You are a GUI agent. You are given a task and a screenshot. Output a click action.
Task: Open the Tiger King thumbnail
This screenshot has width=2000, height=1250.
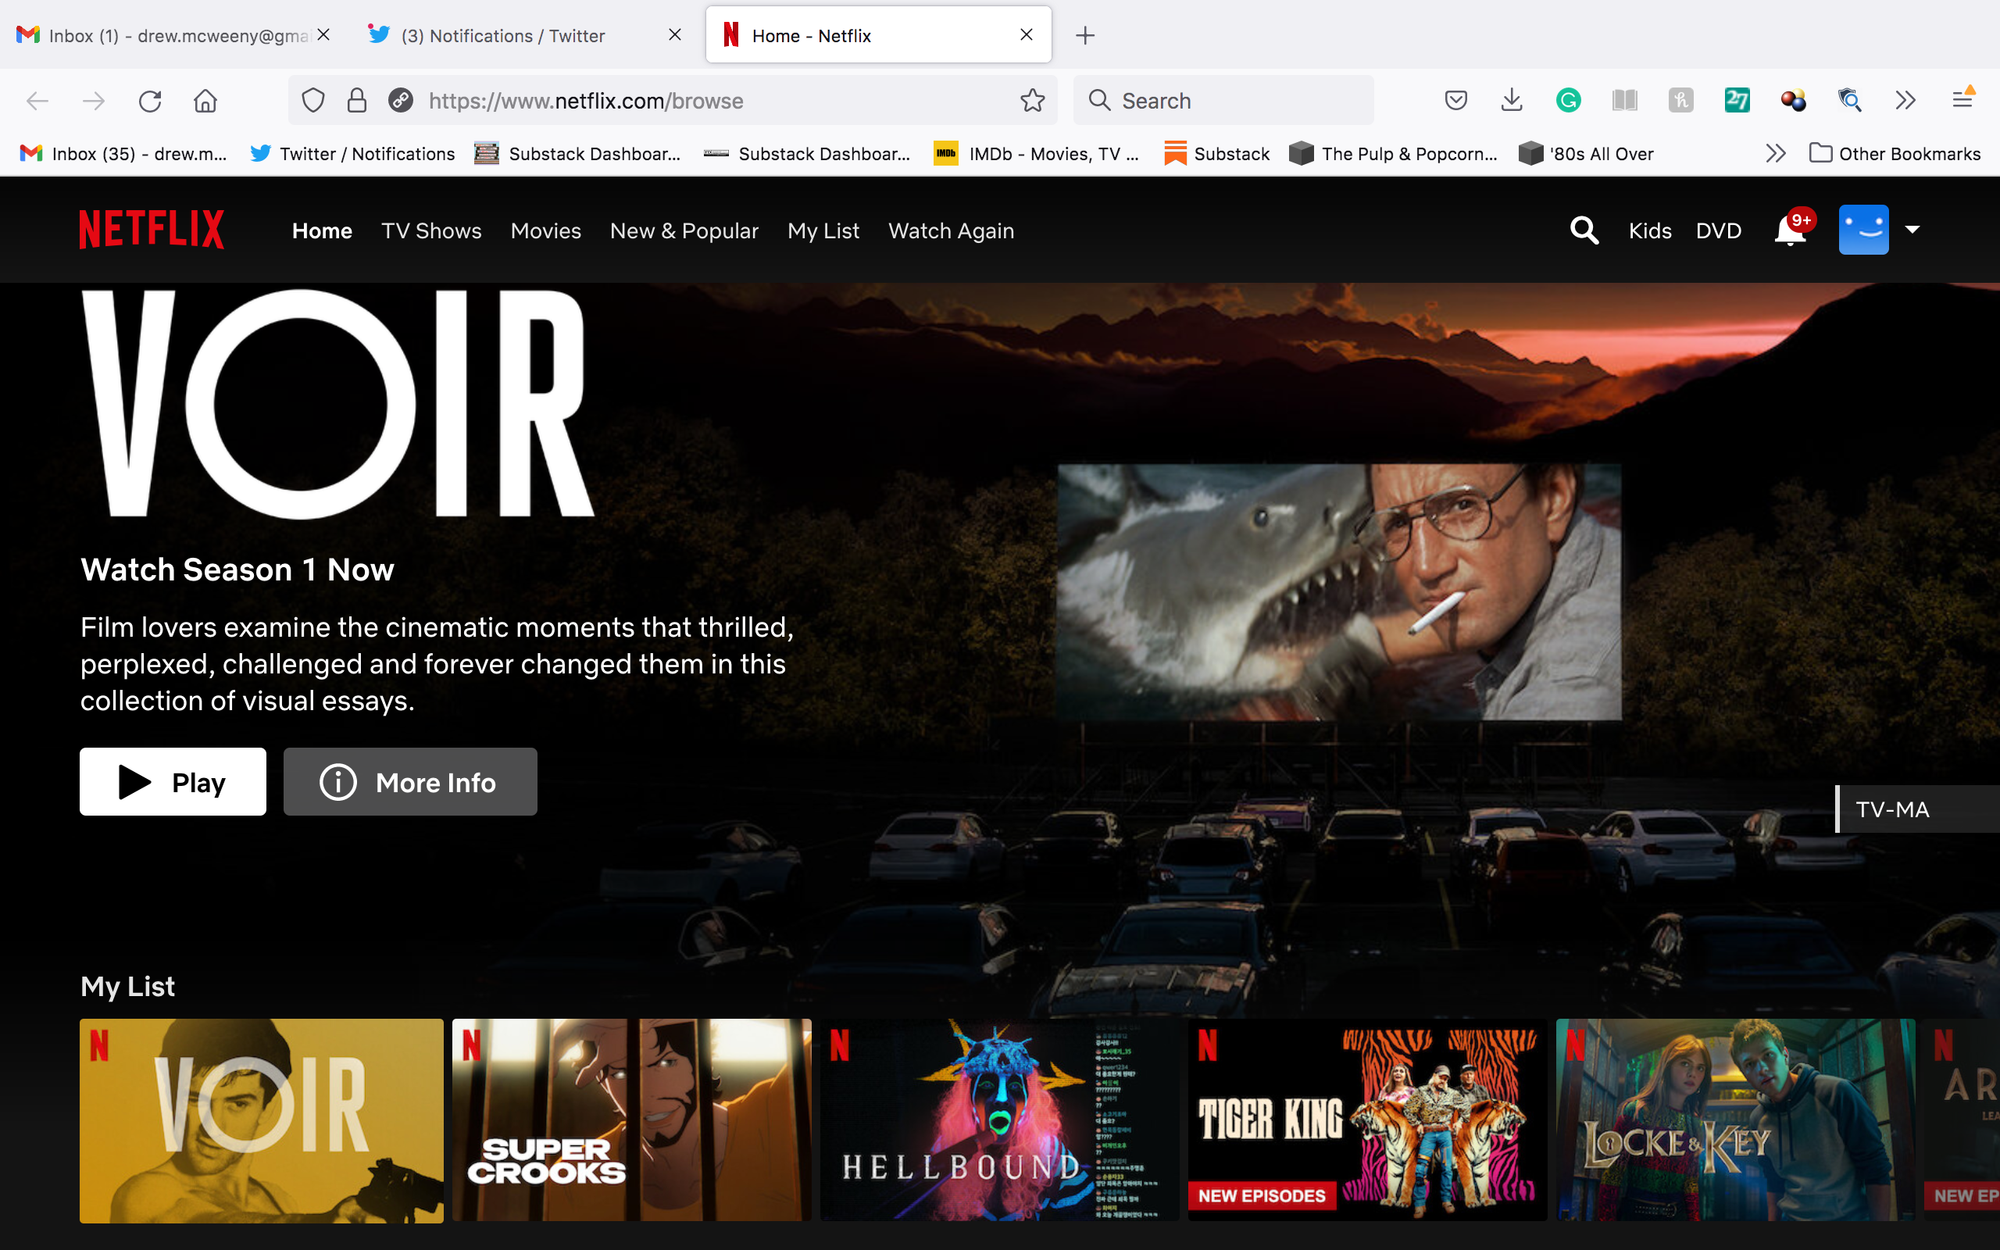point(1366,1120)
